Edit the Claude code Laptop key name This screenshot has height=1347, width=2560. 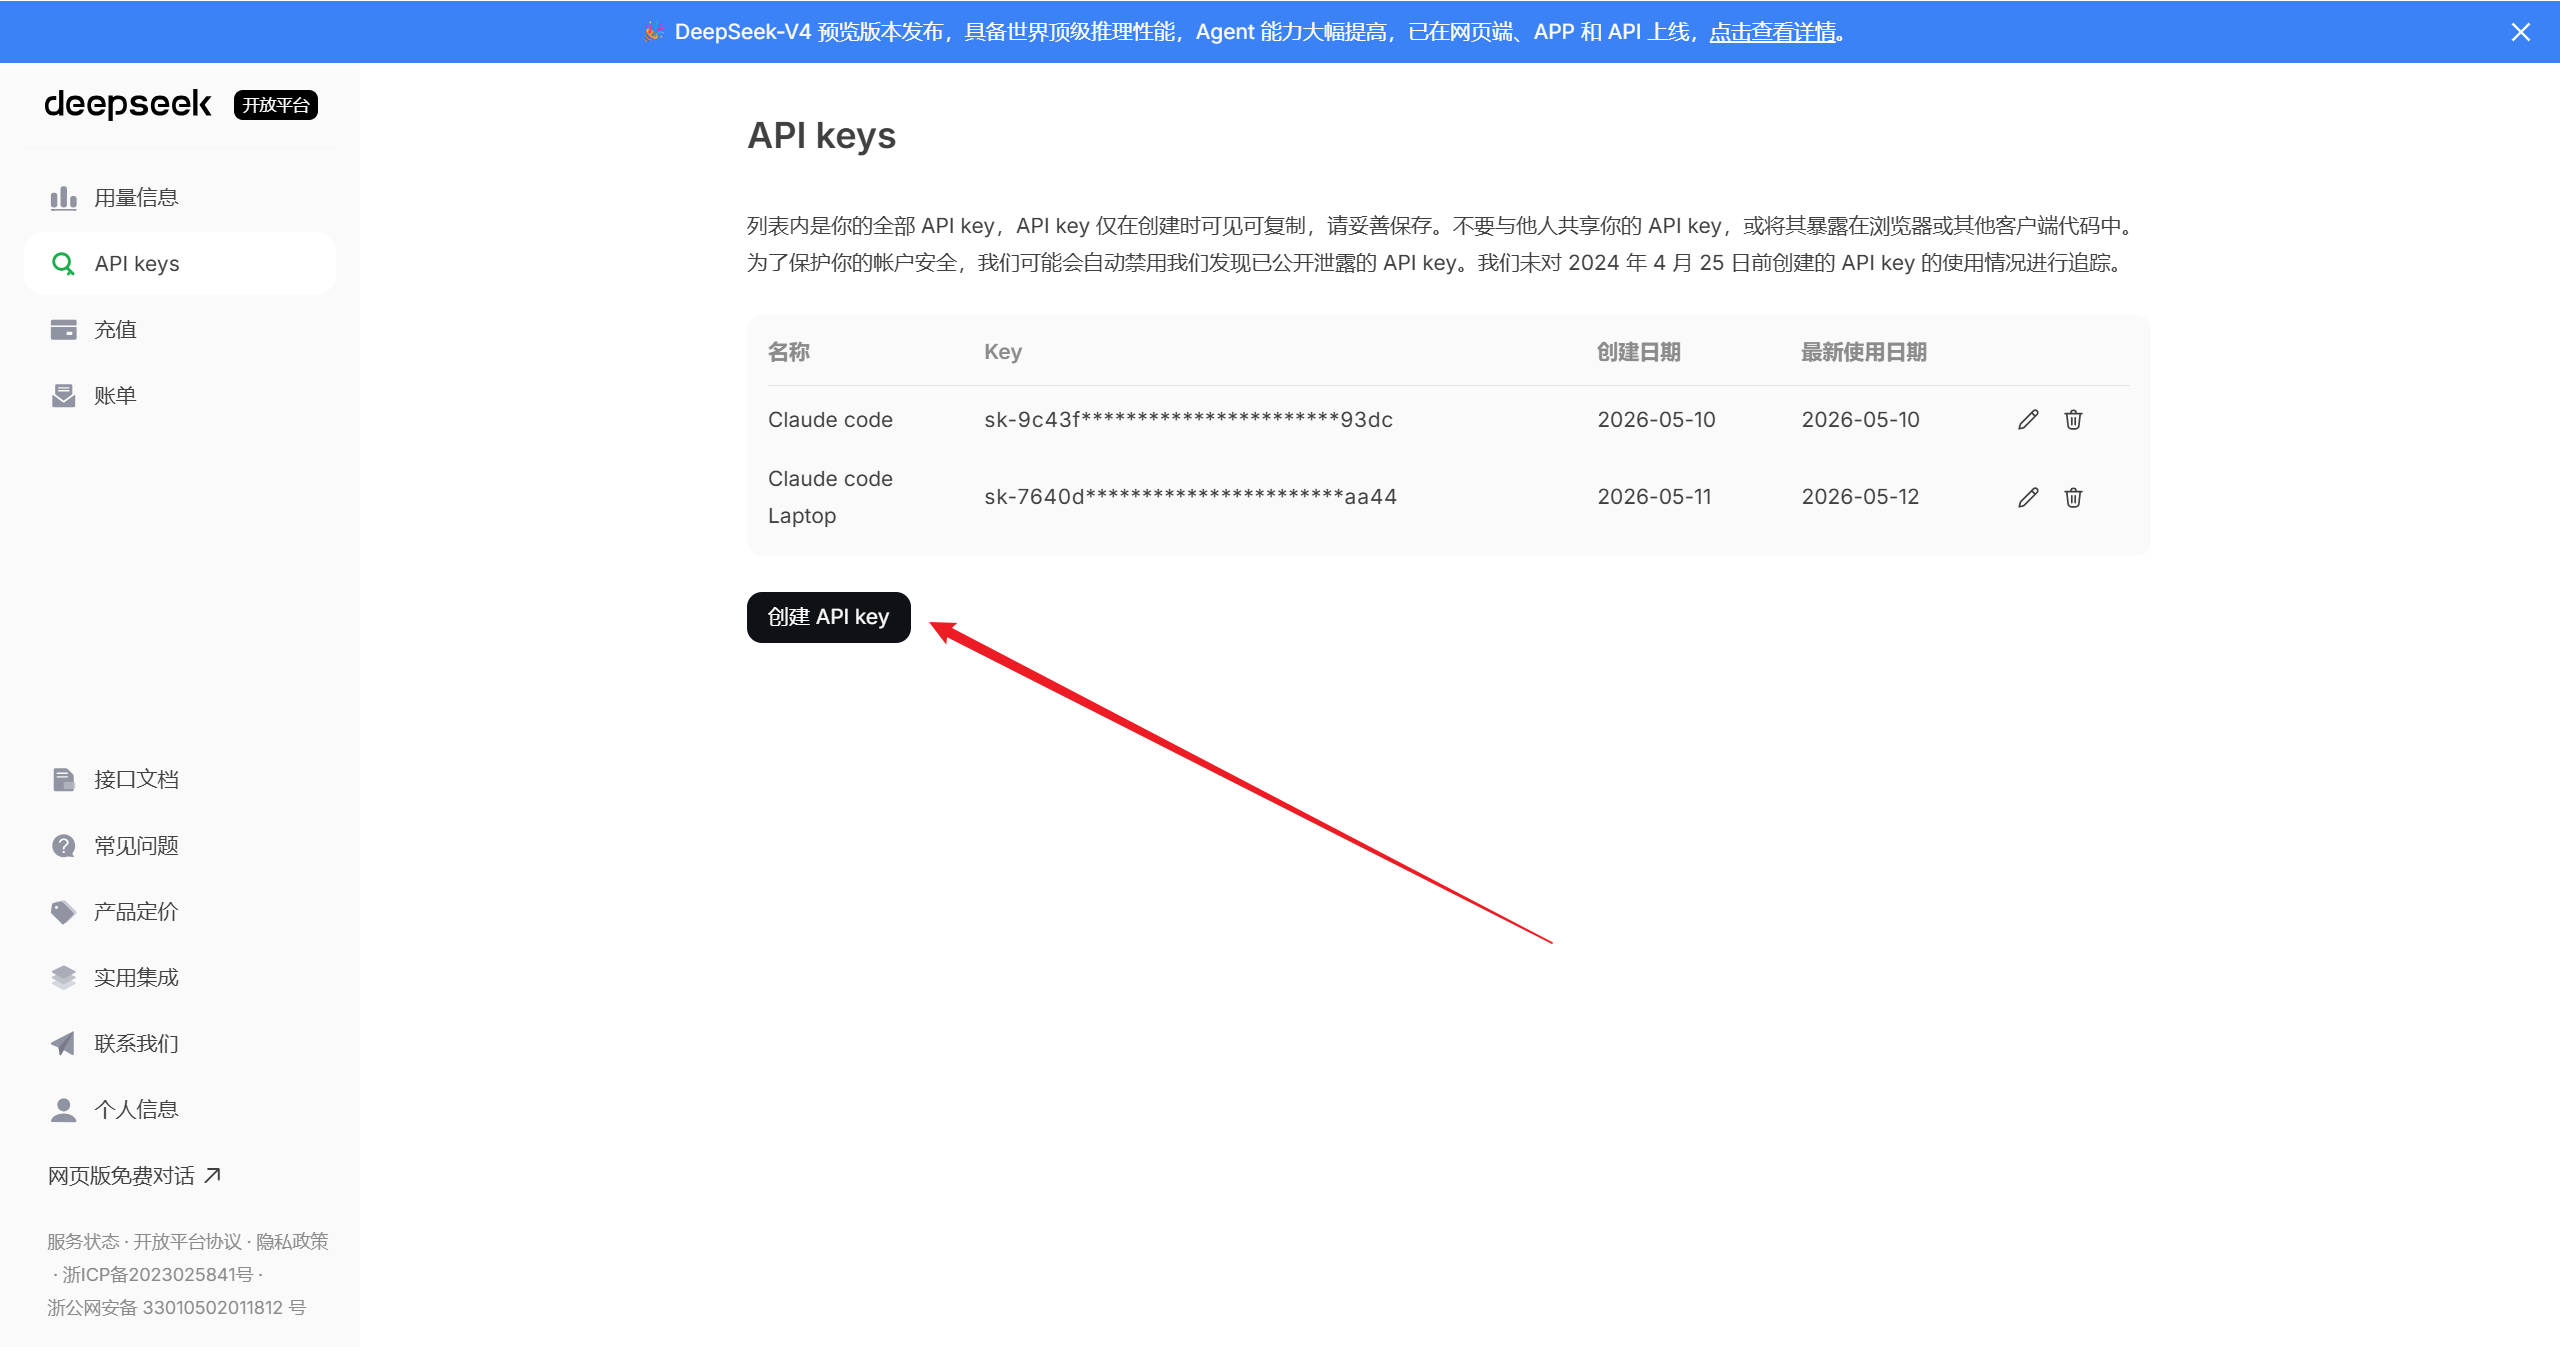coord(2028,497)
